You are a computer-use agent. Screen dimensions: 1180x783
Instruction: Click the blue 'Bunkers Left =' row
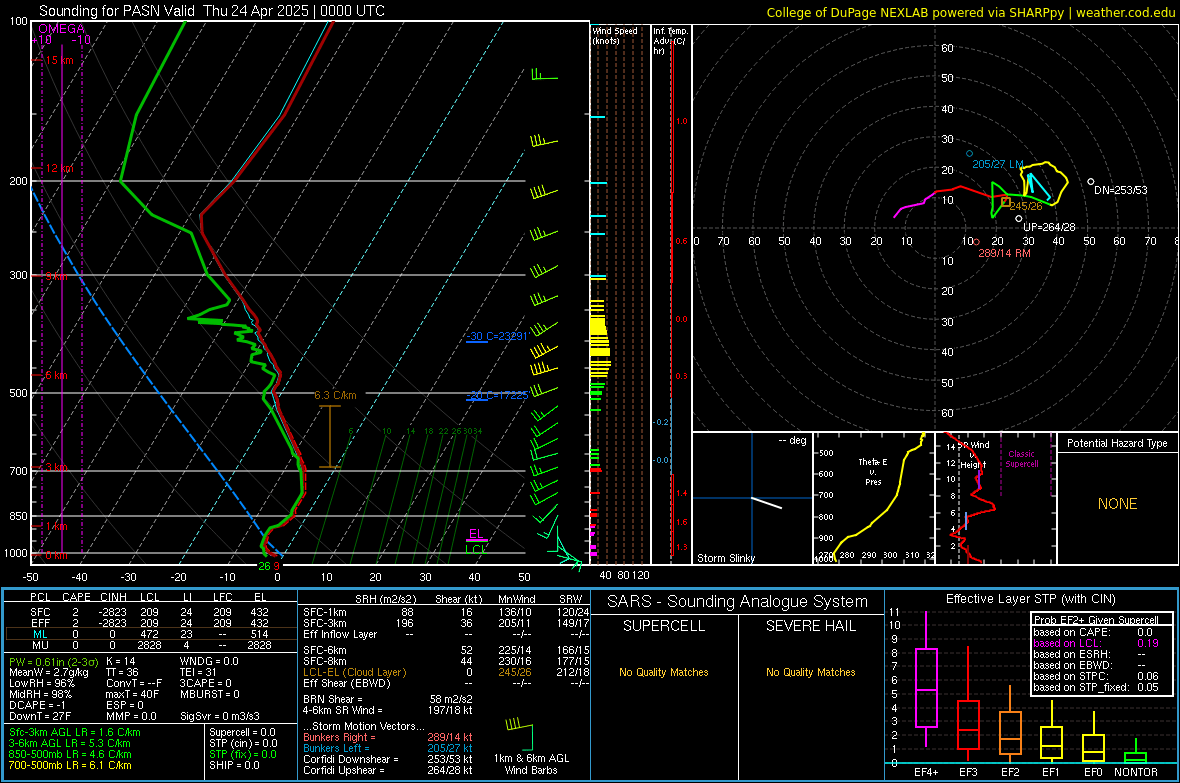coord(388,748)
